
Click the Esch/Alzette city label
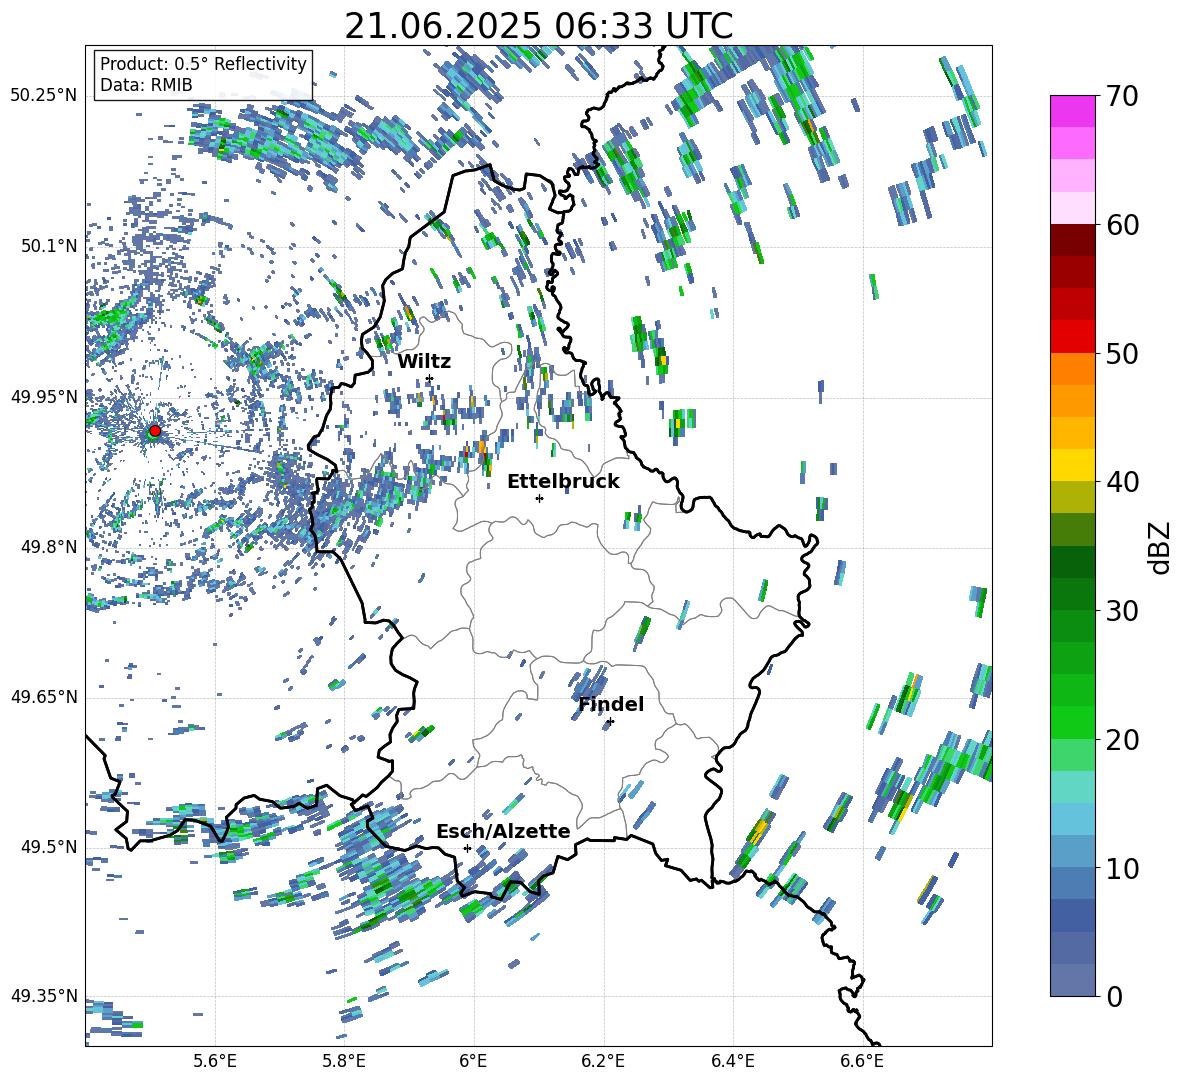click(503, 832)
